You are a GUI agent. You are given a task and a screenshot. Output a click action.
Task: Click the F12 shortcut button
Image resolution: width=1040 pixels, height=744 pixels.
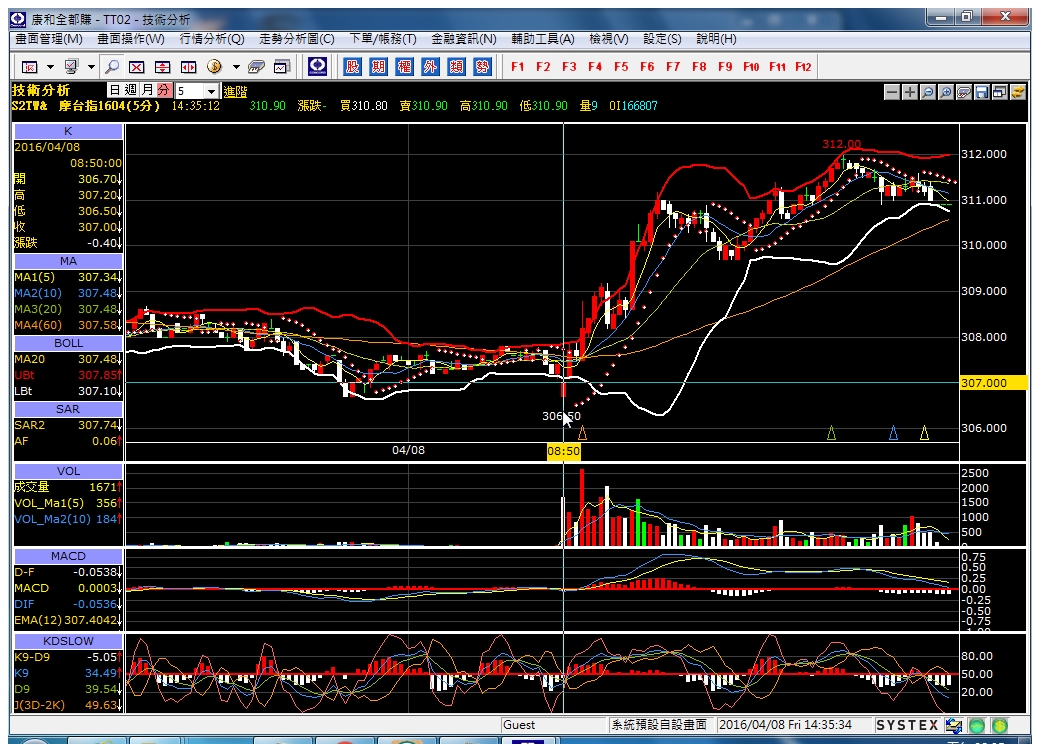pos(803,67)
